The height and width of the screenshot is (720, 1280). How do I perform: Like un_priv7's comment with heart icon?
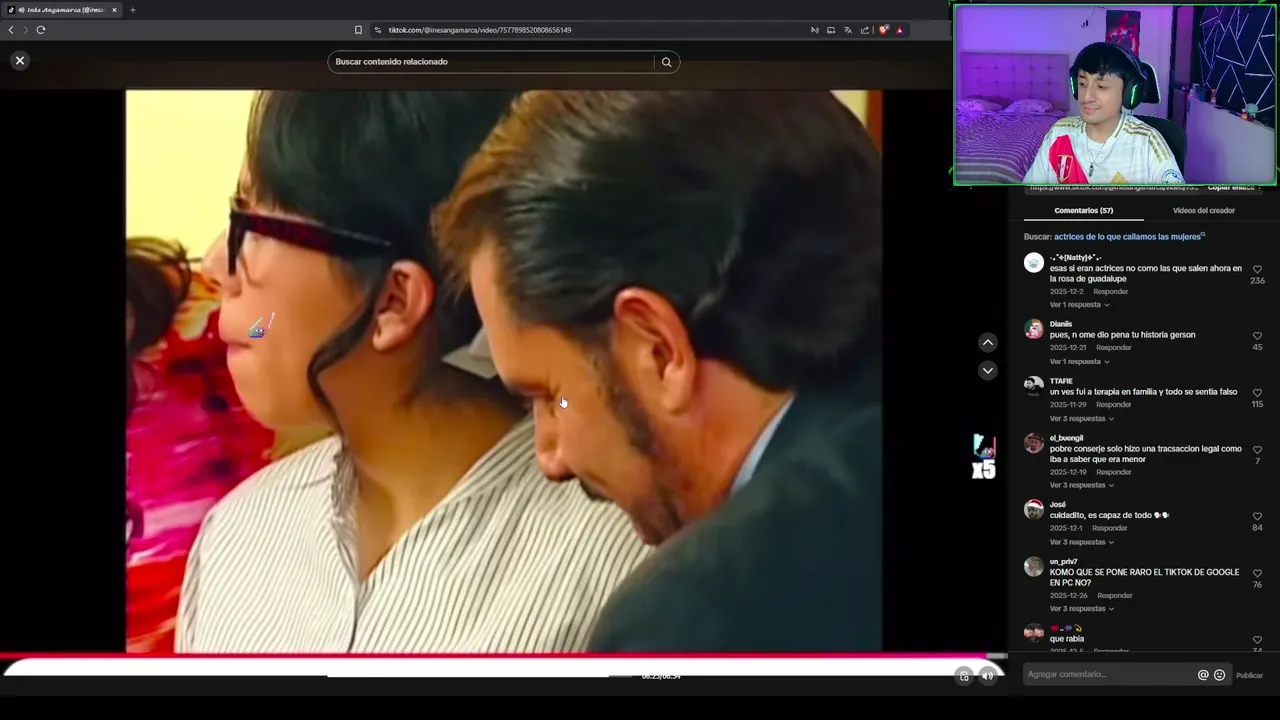click(1257, 573)
